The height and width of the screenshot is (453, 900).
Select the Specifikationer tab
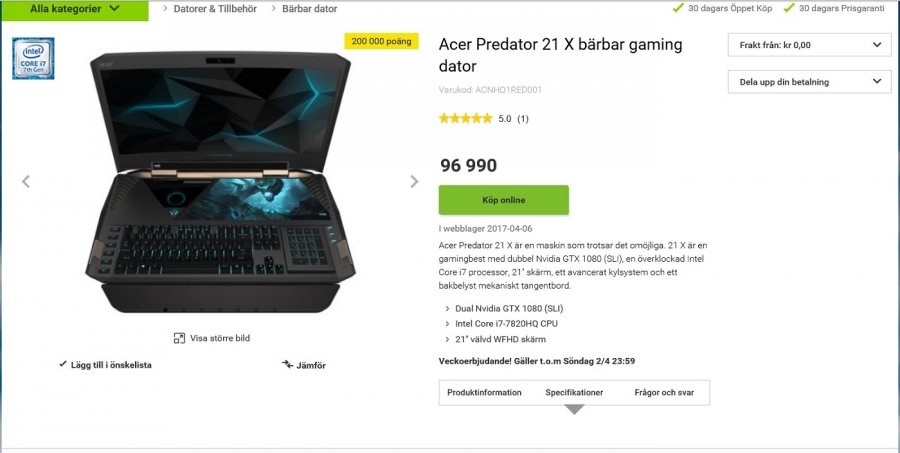click(574, 392)
